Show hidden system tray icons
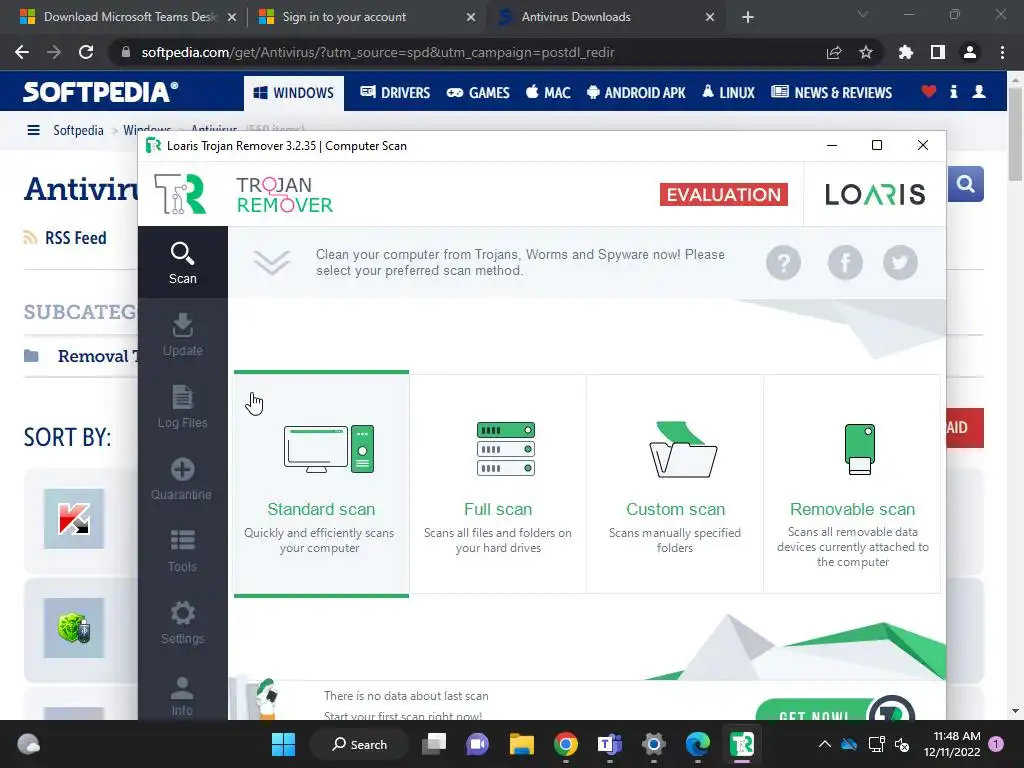The height and width of the screenshot is (768, 1024). coord(825,744)
